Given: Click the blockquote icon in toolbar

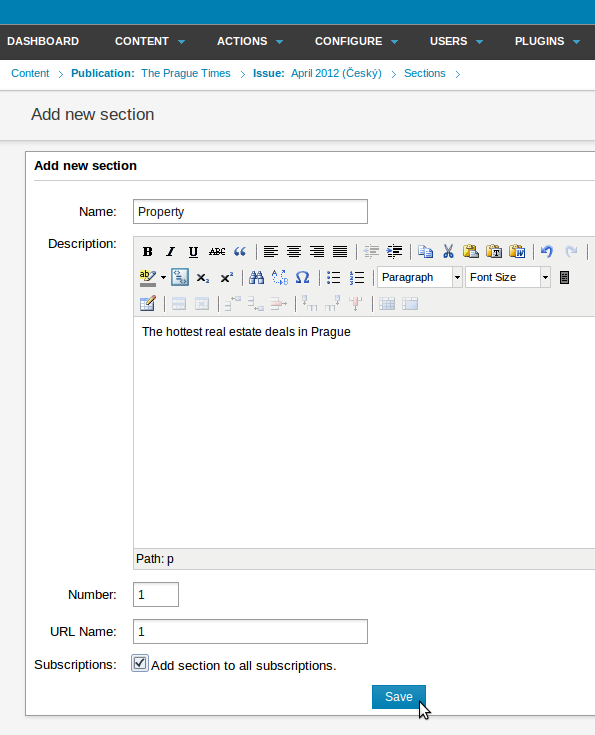Looking at the screenshot, I should (240, 252).
